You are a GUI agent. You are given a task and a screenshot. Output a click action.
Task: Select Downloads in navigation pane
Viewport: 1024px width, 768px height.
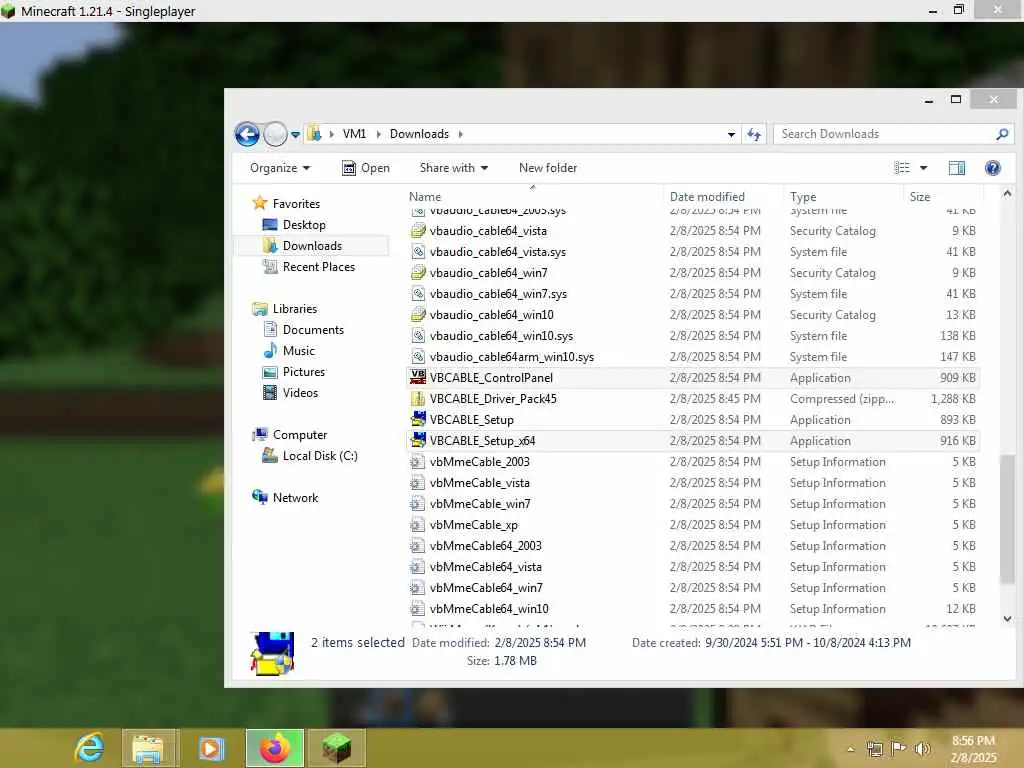coord(312,246)
